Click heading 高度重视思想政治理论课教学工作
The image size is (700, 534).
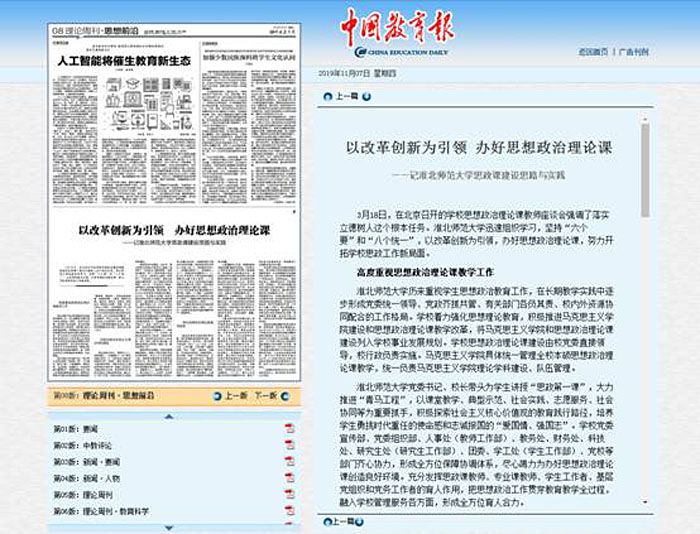(425, 272)
